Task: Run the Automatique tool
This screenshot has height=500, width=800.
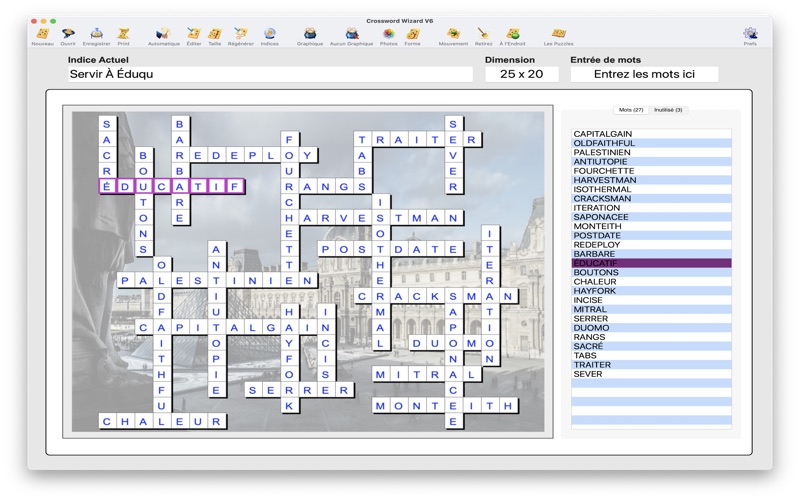Action: coord(163,34)
